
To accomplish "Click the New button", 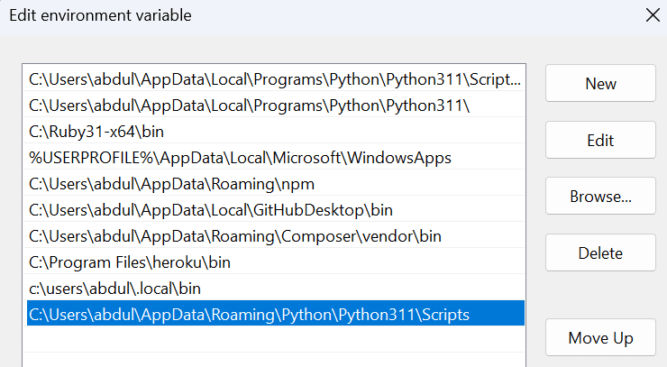I will pos(600,83).
